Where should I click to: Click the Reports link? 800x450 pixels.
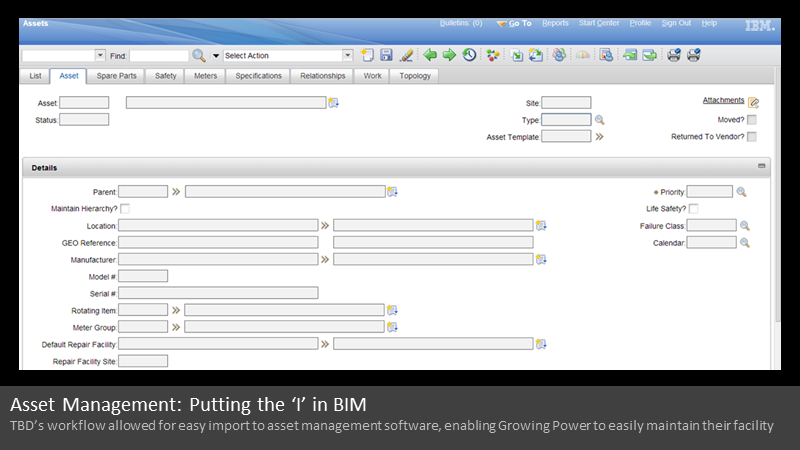555,23
